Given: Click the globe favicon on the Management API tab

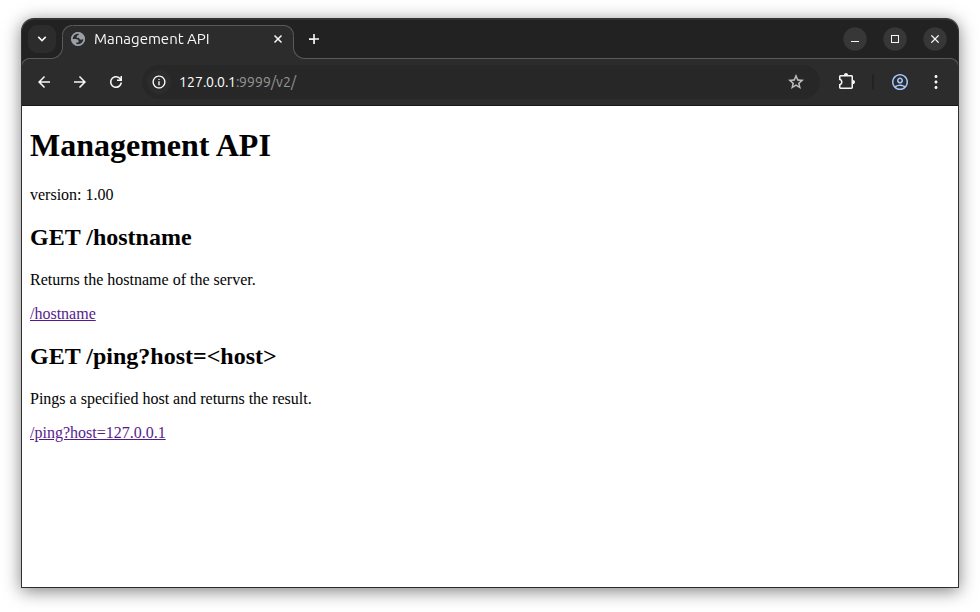Looking at the screenshot, I should click(x=77, y=39).
